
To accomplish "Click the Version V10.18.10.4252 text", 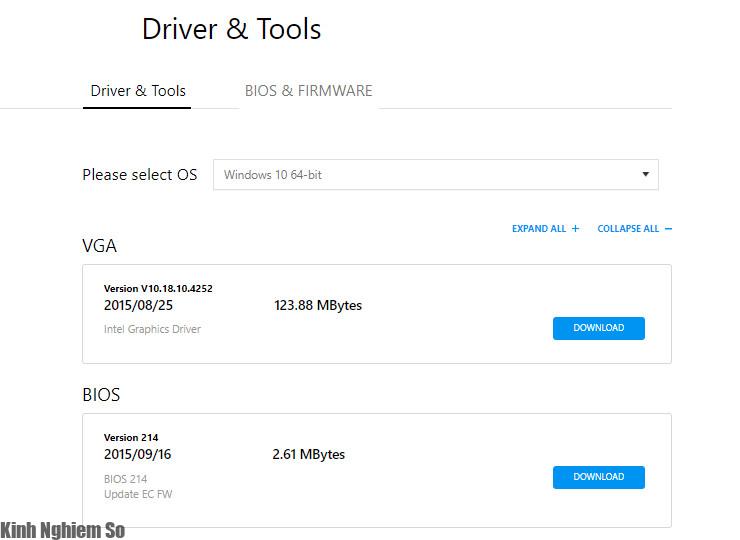I will tap(158, 288).
